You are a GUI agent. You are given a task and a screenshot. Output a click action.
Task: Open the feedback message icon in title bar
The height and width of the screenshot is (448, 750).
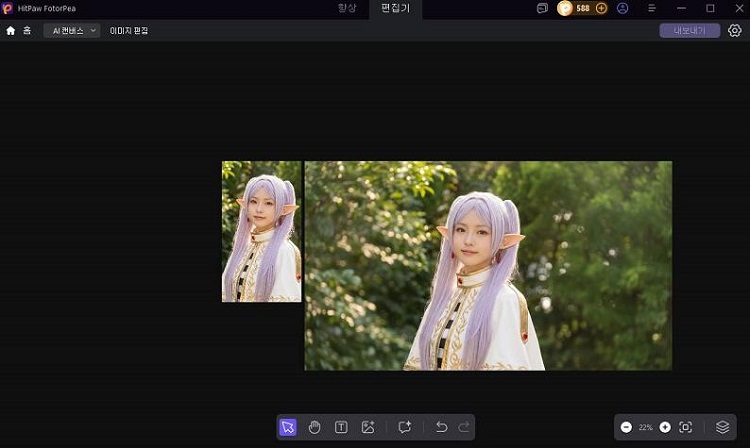(542, 8)
